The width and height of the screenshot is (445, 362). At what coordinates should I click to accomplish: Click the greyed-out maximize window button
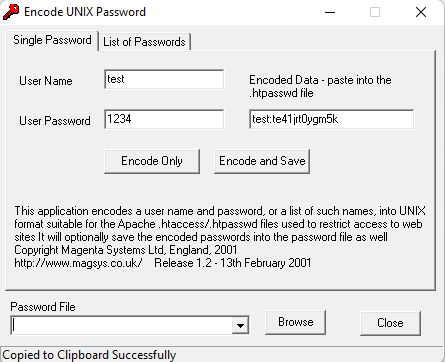(x=375, y=12)
